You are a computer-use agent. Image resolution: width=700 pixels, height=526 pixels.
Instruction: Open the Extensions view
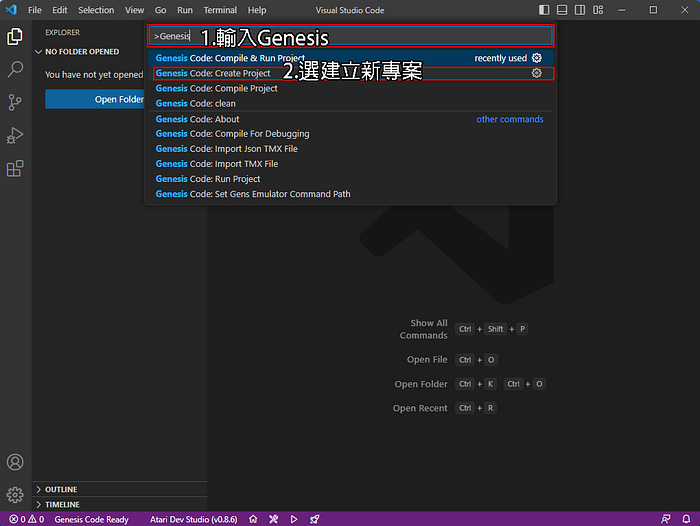tap(15, 168)
